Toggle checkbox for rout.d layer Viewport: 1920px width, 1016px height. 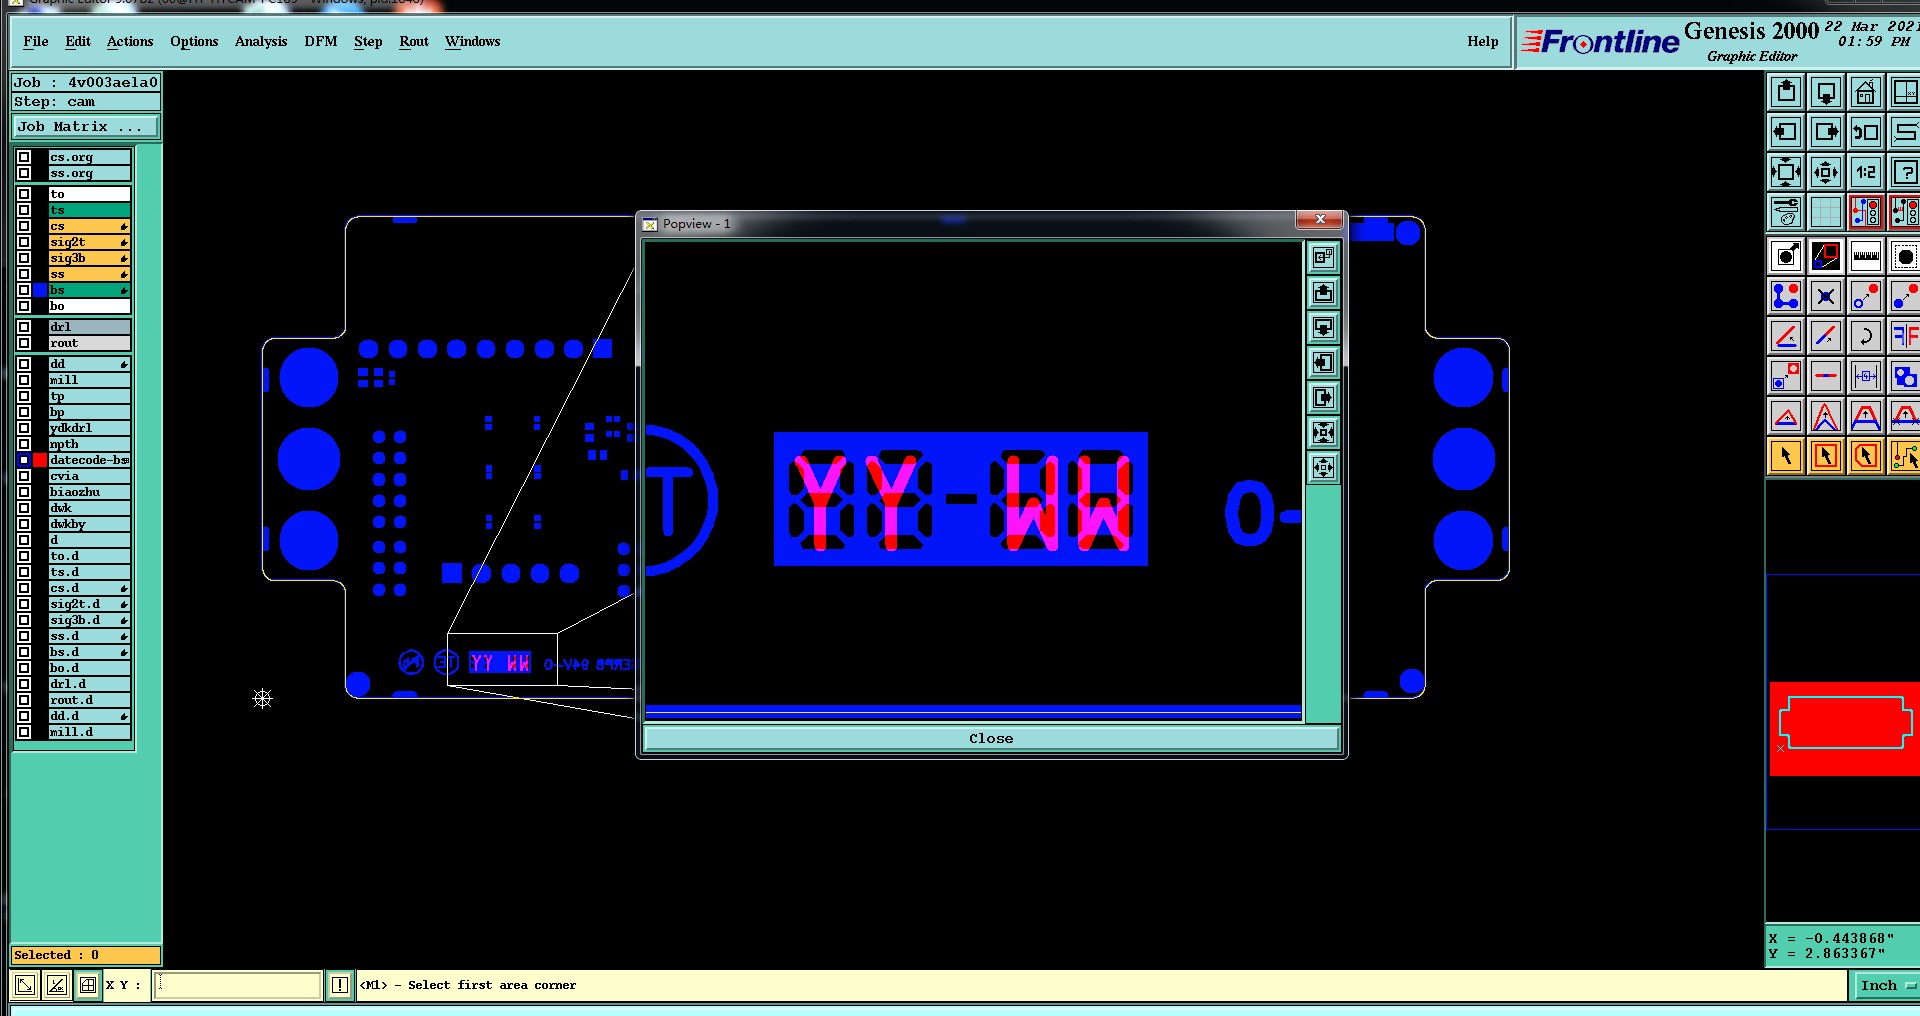coord(24,700)
